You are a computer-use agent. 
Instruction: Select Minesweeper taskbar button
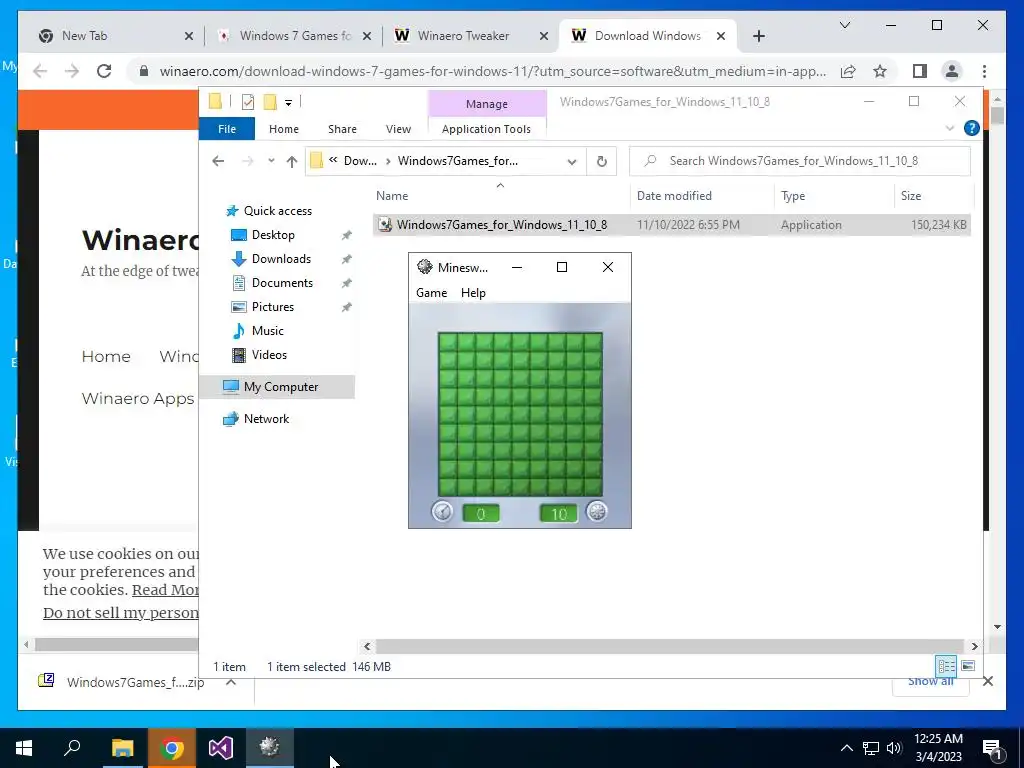coord(270,748)
